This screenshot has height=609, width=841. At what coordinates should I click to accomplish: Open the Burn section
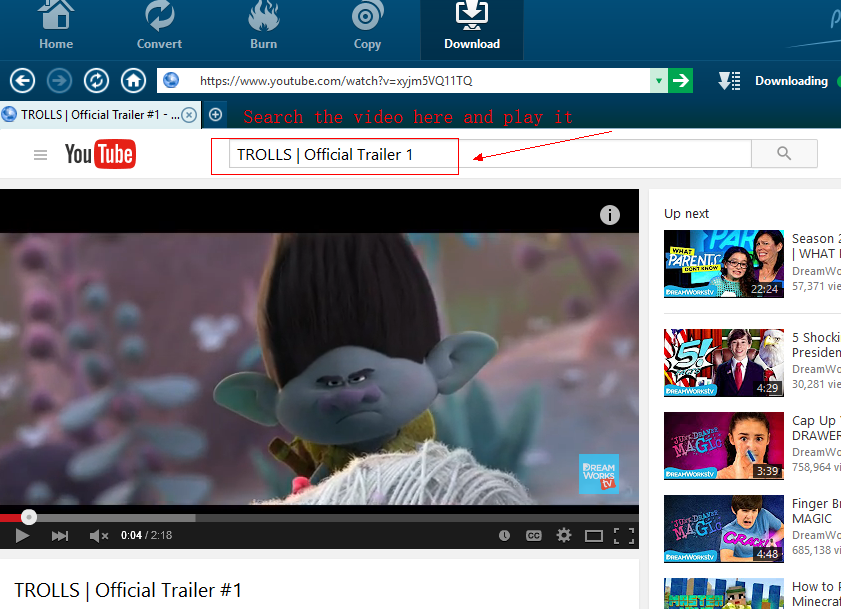pos(263,27)
